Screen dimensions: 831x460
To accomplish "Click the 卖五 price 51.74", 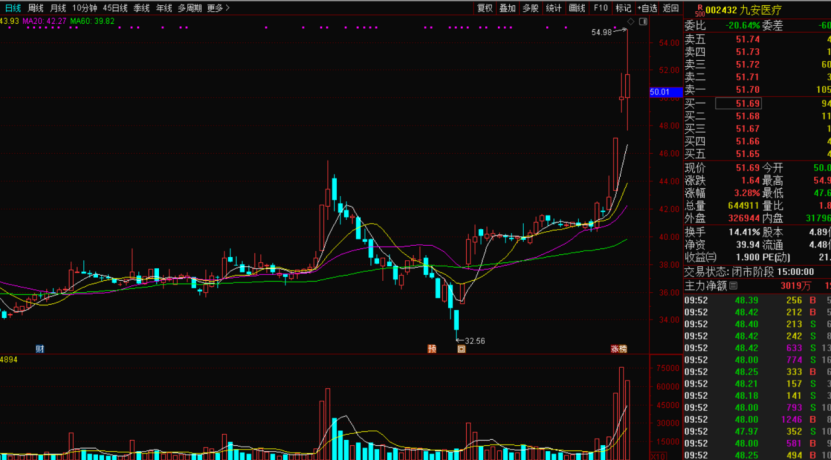I will 748,39.
